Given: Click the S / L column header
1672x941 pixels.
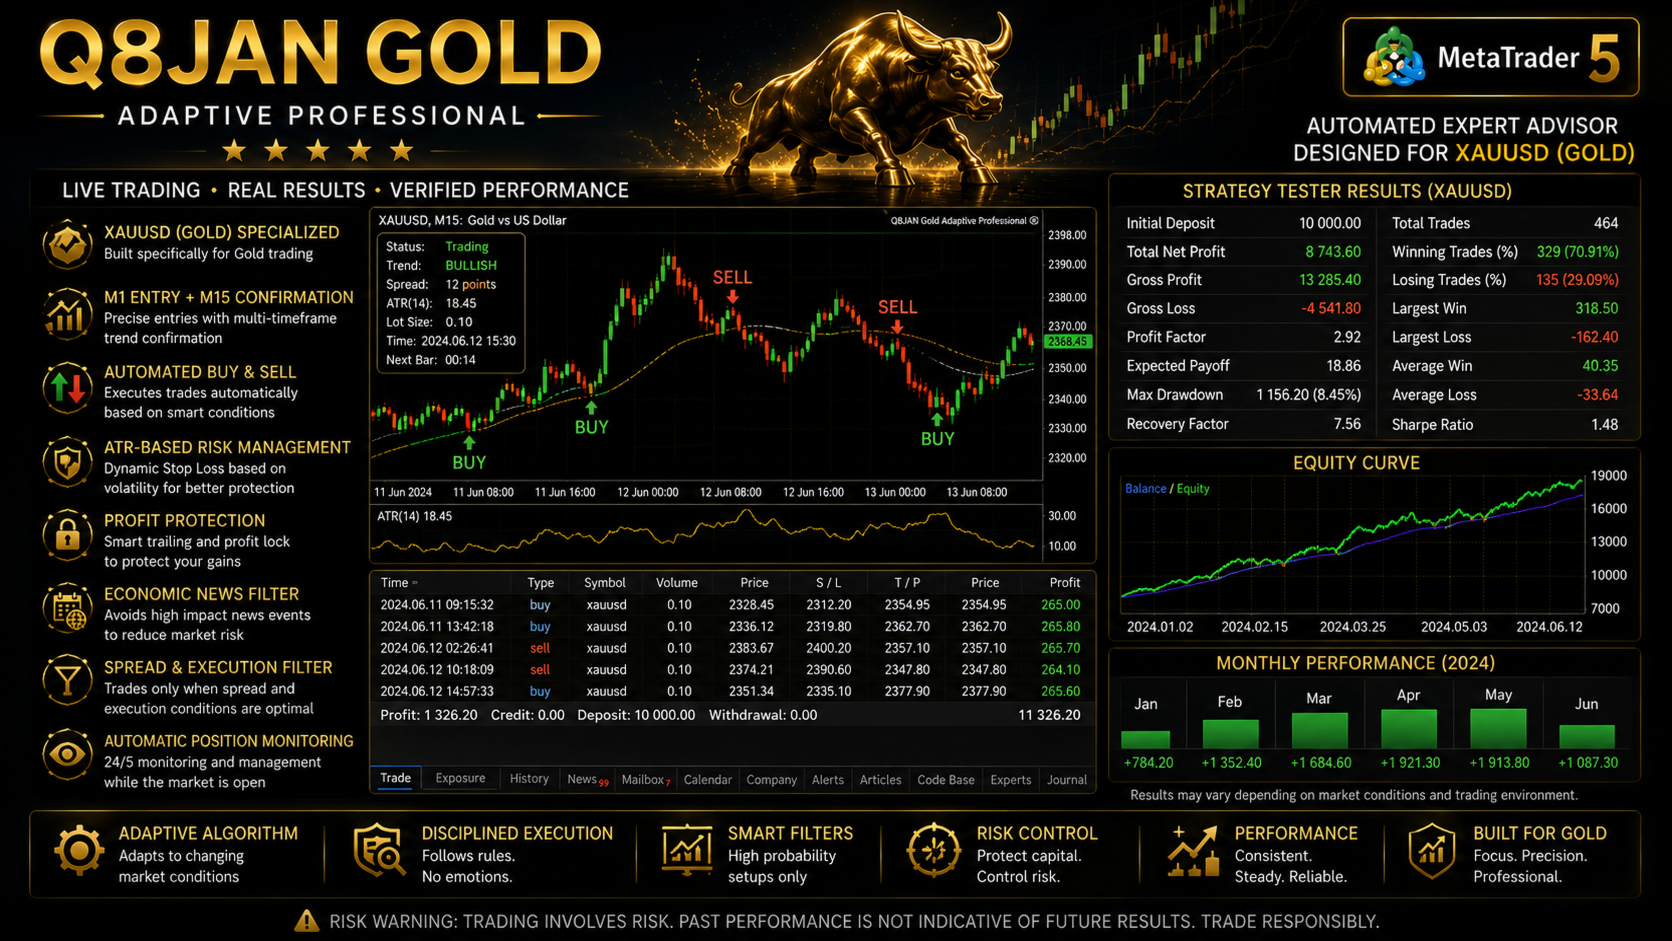Looking at the screenshot, I should (829, 582).
